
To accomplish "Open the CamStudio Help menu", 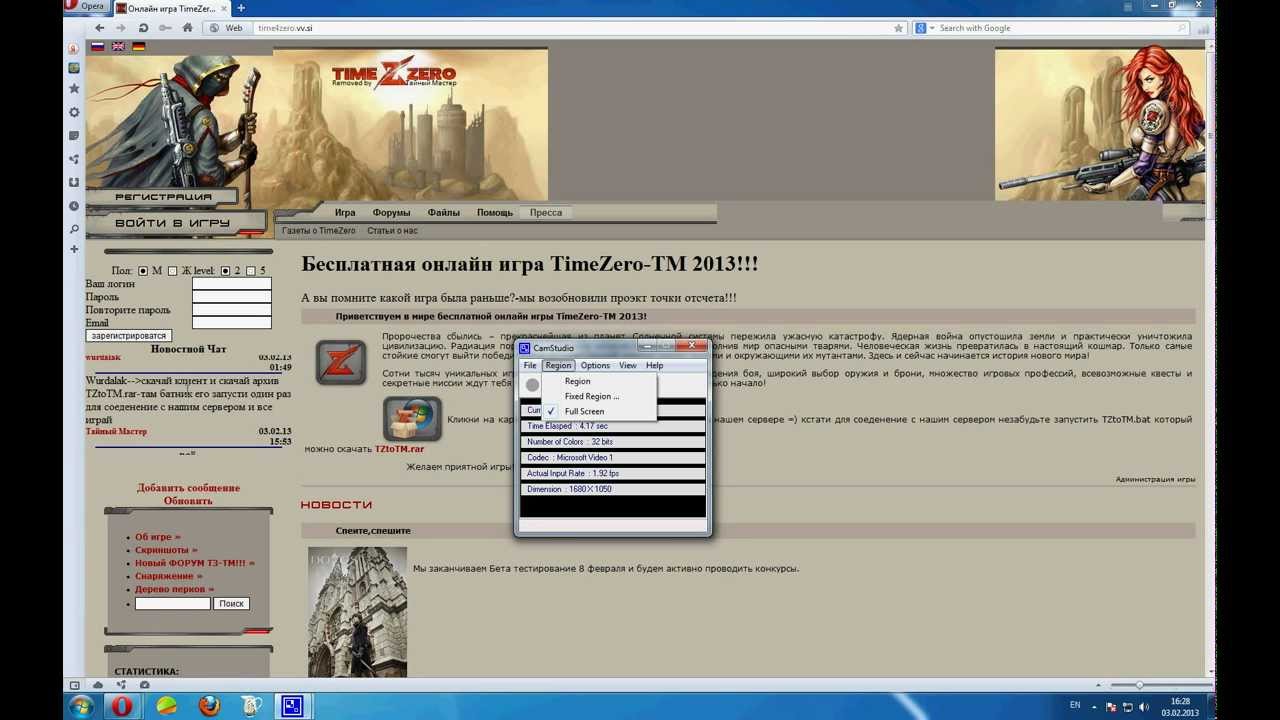I will (x=654, y=365).
